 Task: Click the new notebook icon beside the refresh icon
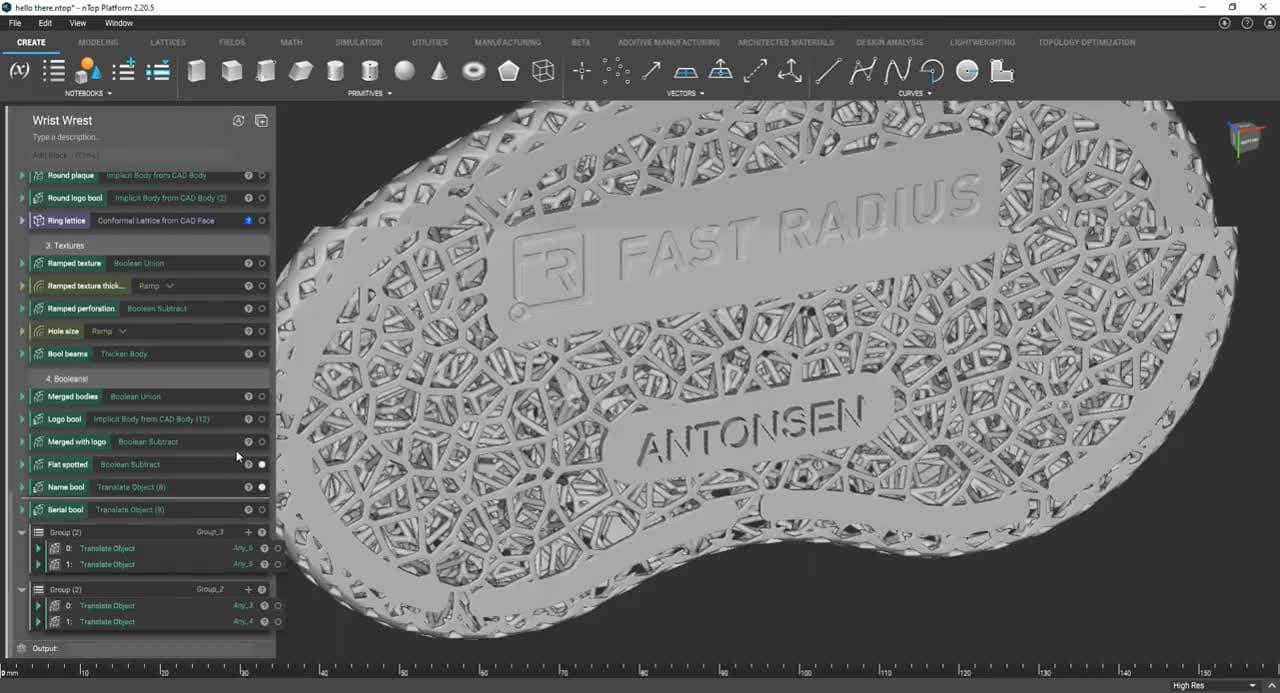tap(261, 120)
